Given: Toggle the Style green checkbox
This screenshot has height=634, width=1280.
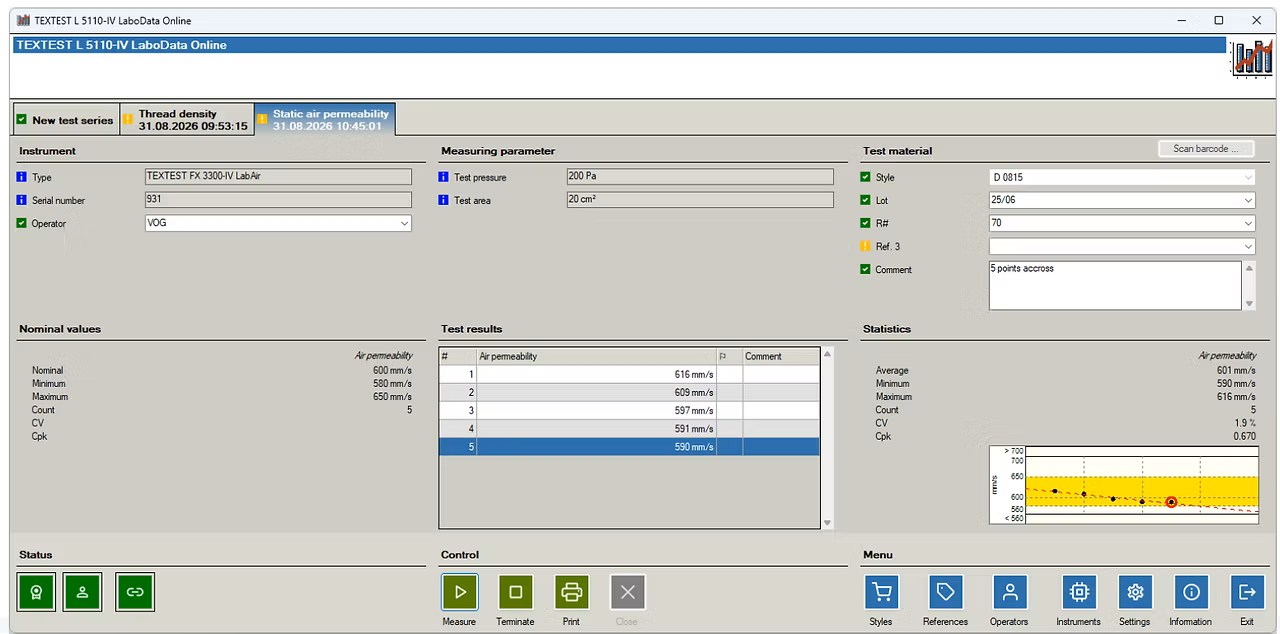Looking at the screenshot, I should point(866,177).
